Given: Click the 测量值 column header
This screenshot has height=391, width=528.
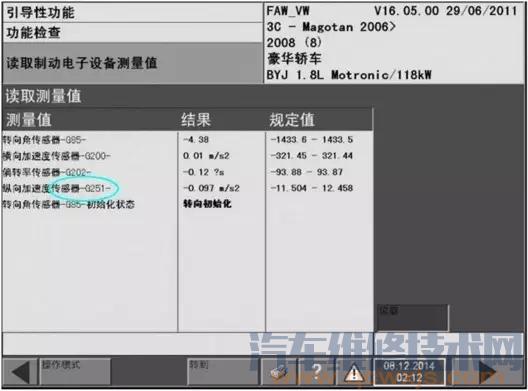Looking at the screenshot, I should tap(29, 120).
